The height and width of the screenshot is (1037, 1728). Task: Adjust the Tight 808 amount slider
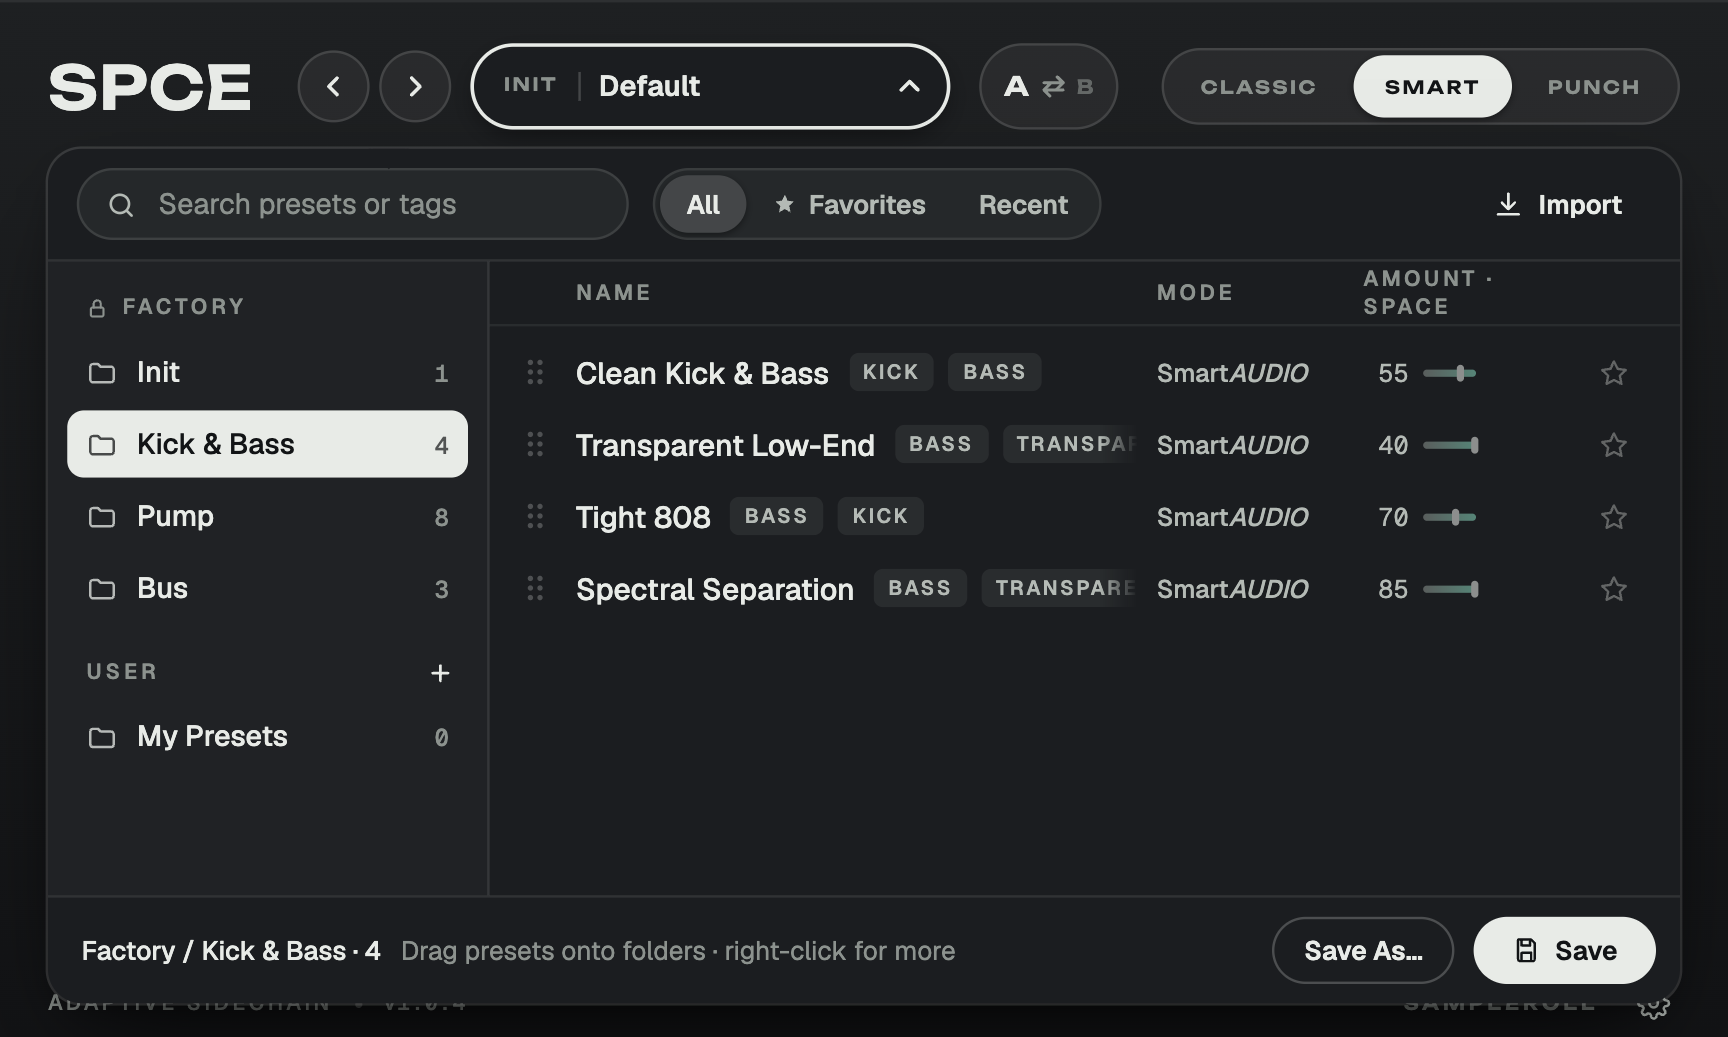tap(1450, 517)
